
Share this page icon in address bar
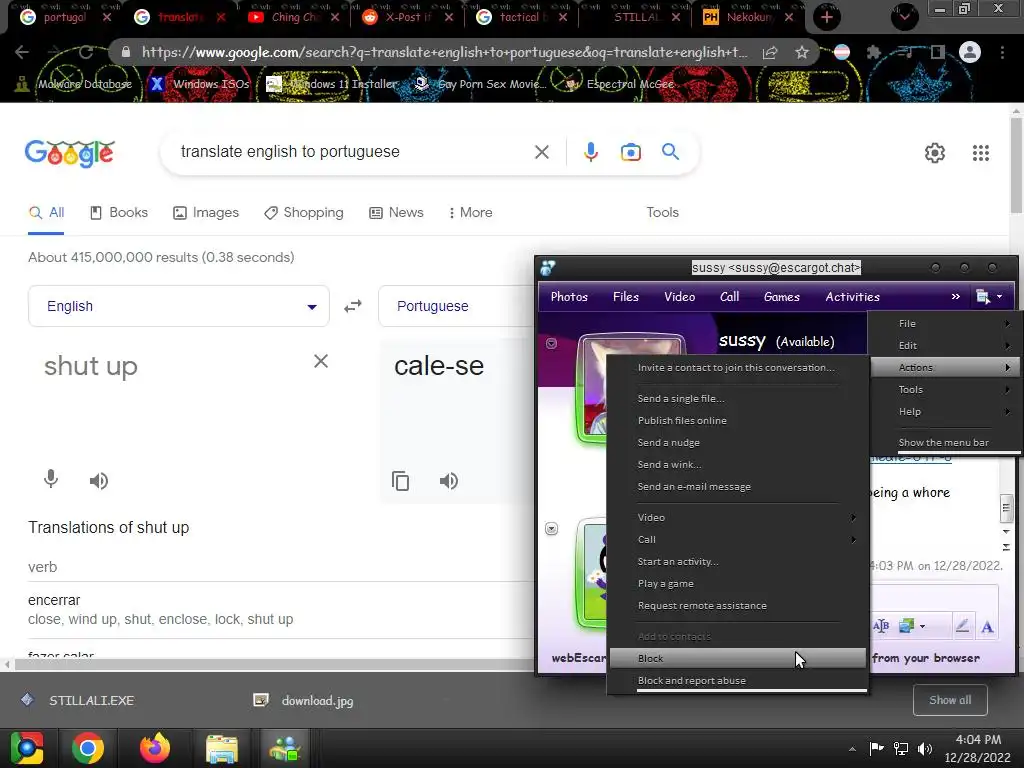click(x=770, y=52)
